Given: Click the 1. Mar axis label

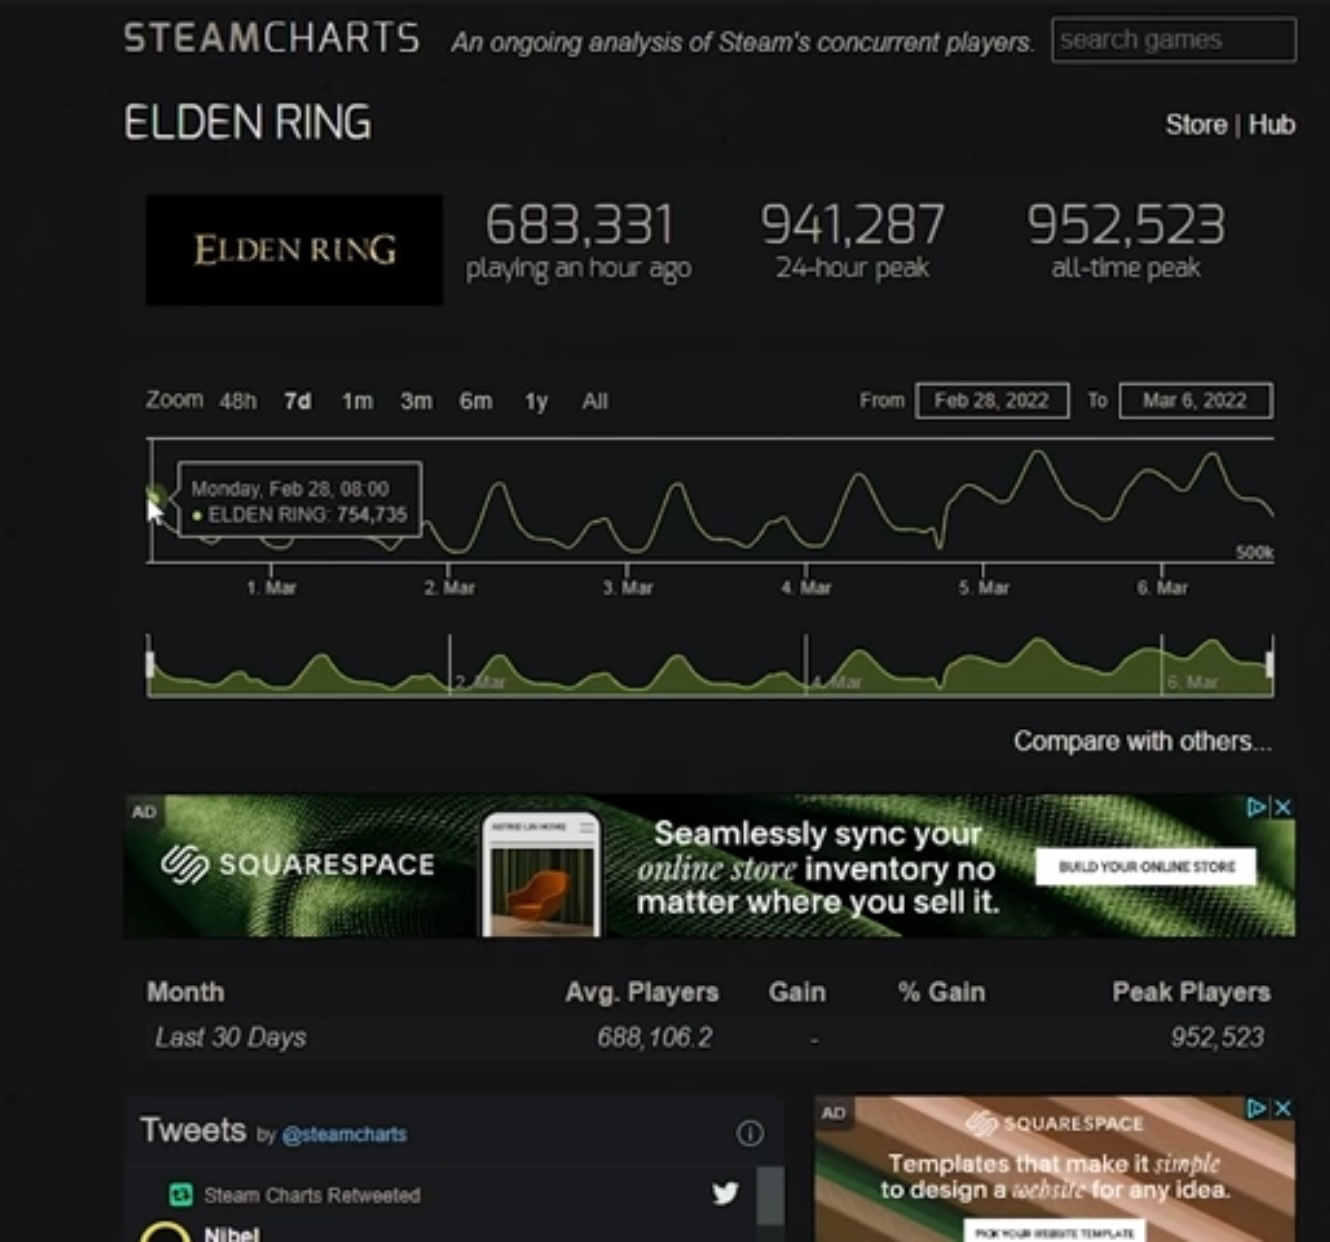Looking at the screenshot, I should click(272, 588).
